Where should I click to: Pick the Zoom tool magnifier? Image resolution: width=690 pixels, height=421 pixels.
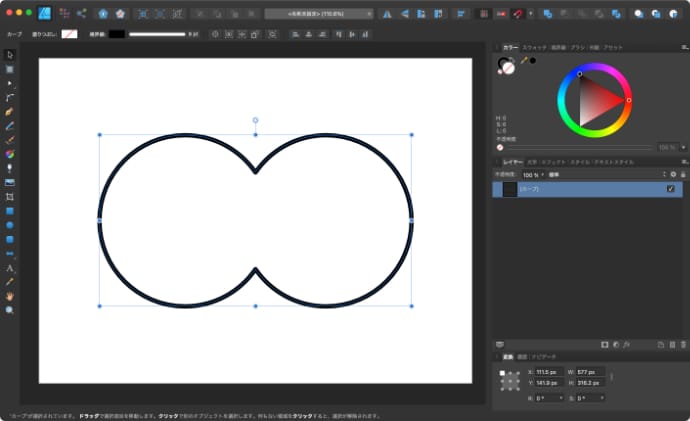pyautogui.click(x=10, y=311)
